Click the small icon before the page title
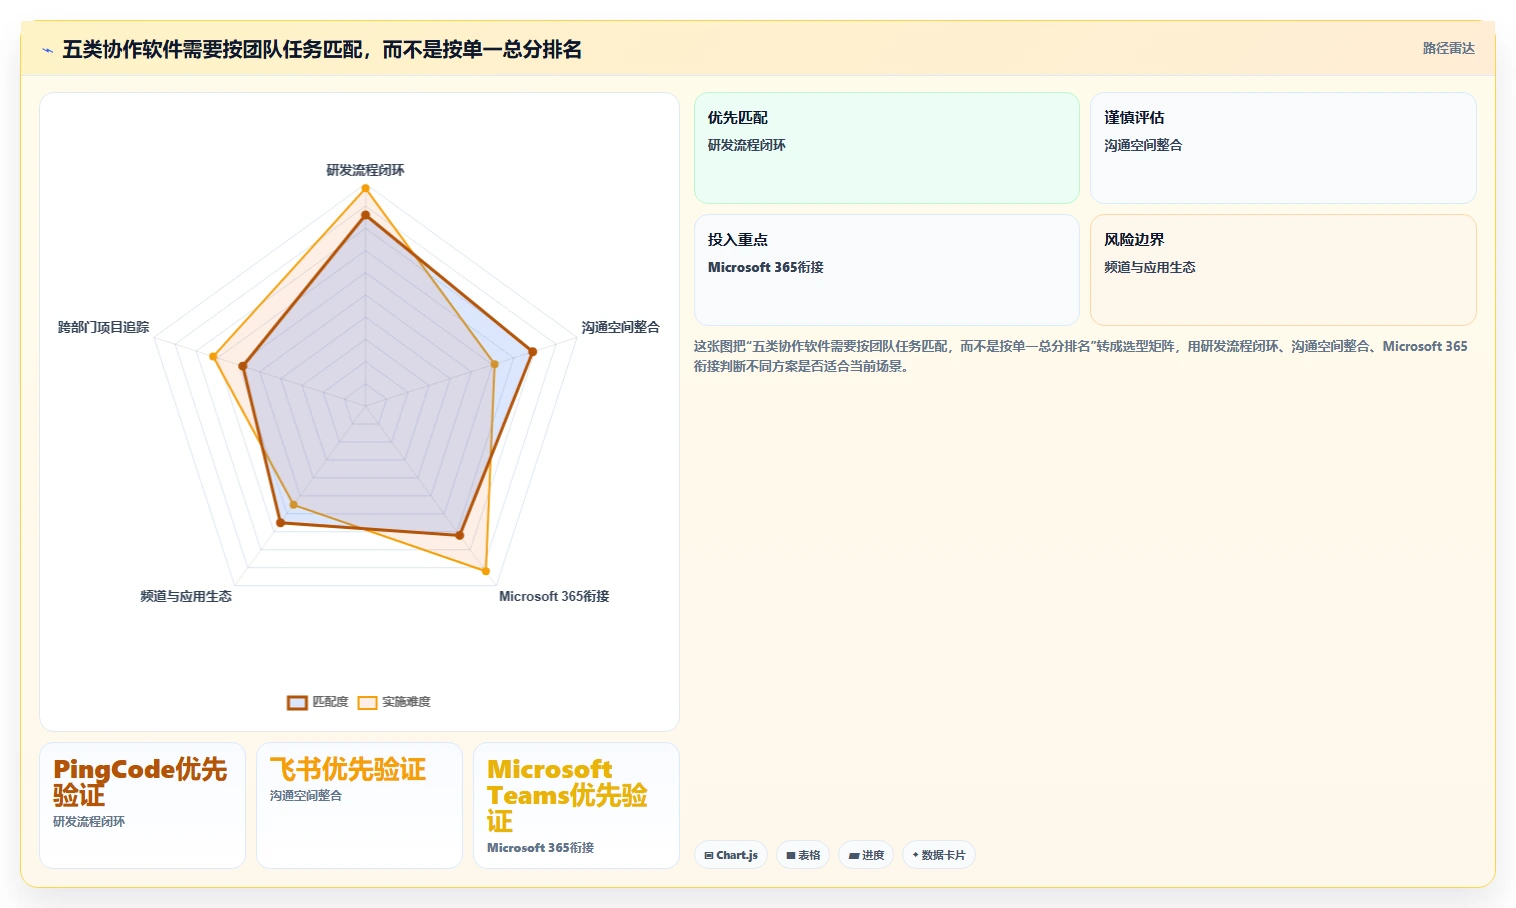Viewport: 1516px width, 908px height. click(47, 50)
